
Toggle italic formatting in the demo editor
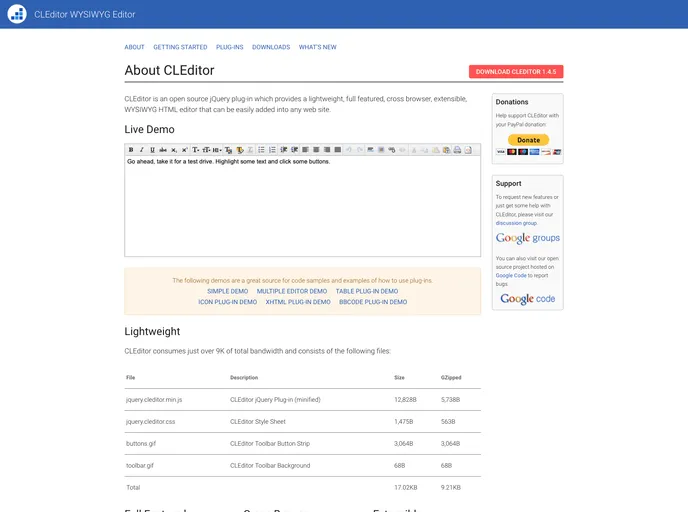pos(141,150)
